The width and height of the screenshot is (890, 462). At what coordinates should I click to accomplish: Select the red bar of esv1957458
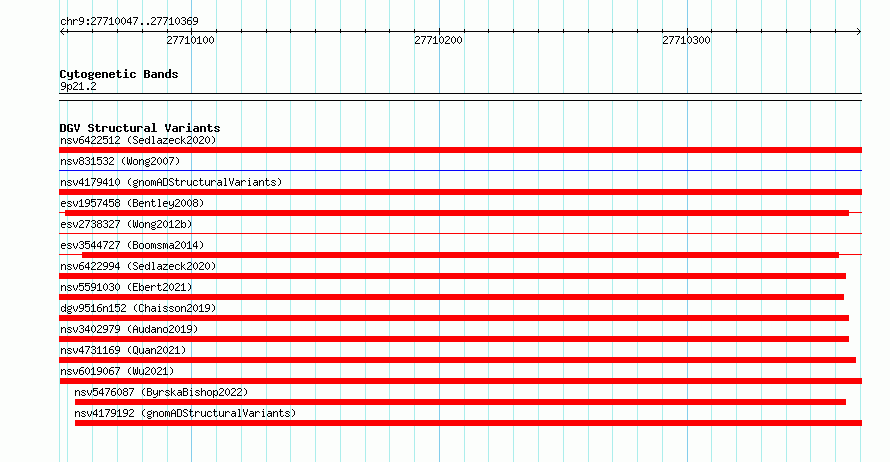pyautogui.click(x=457, y=213)
